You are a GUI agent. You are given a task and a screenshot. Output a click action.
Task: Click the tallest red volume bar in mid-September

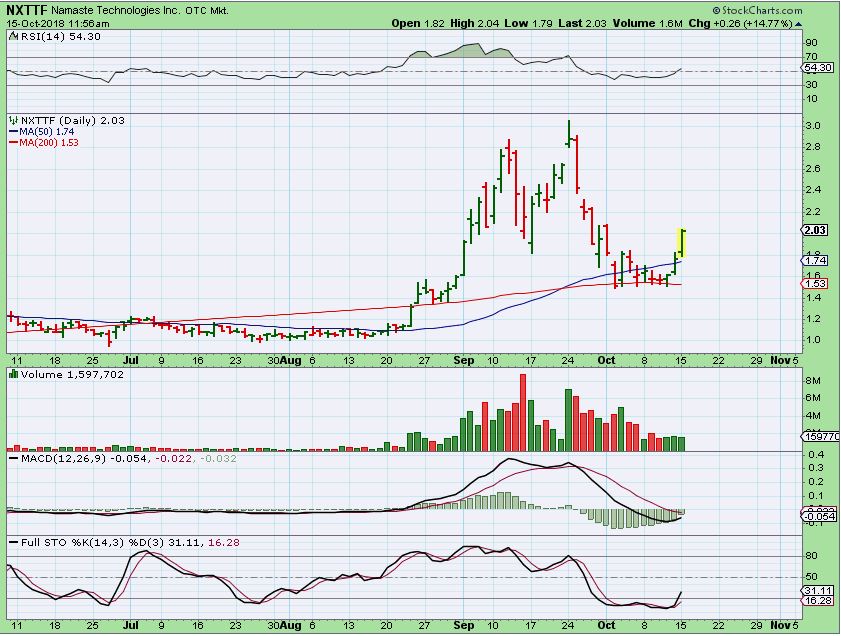523,412
